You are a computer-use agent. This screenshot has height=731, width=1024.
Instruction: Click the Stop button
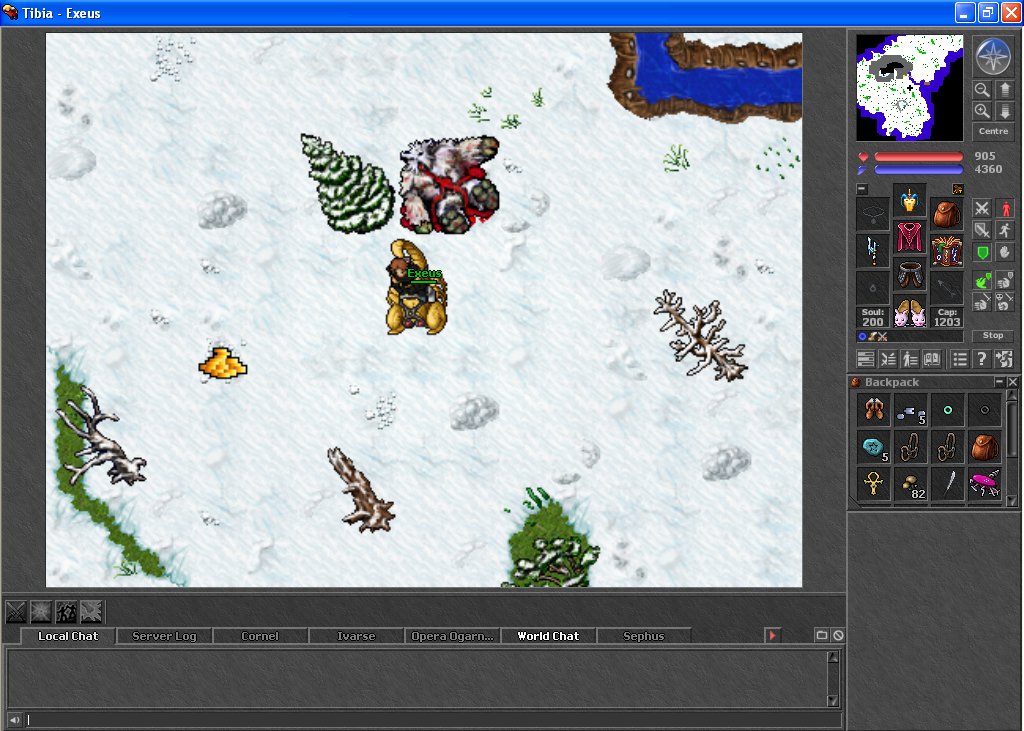pyautogui.click(x=993, y=335)
